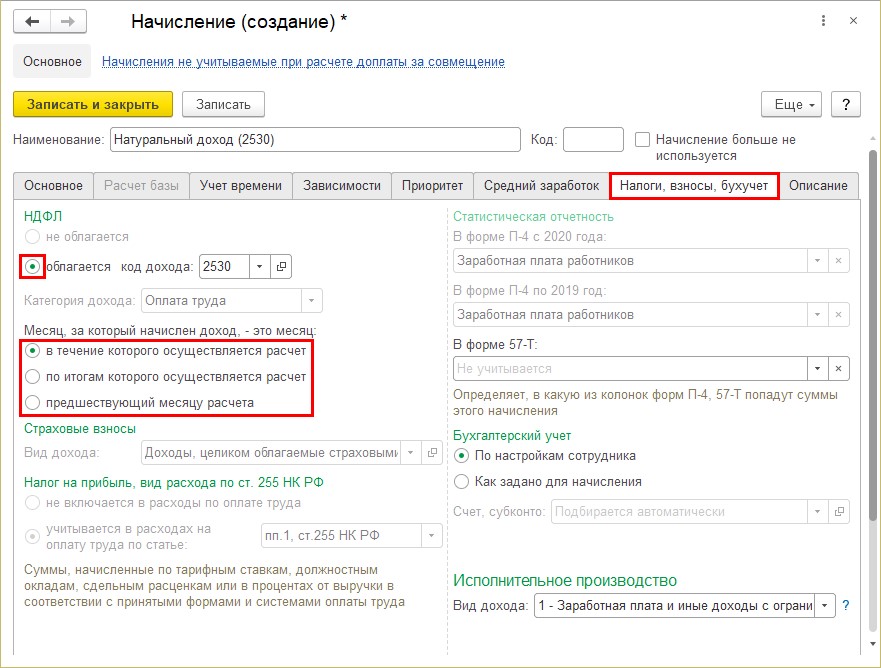
Task: Select НДФЛ не облагается radio button
Action: click(x=33, y=237)
